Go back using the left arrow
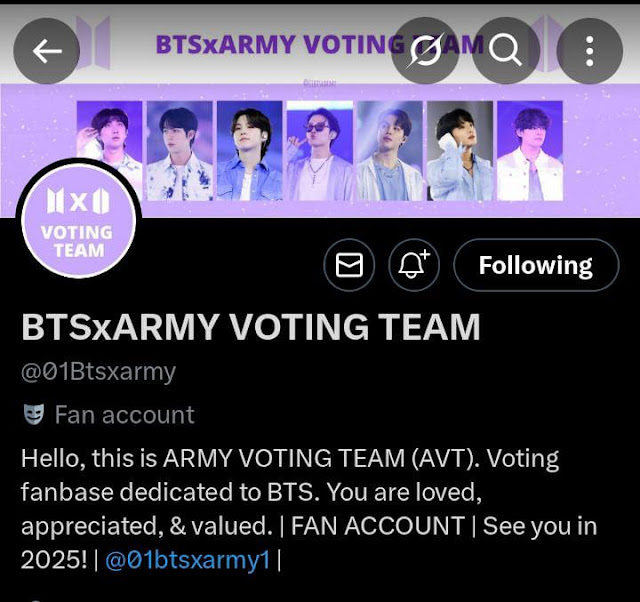640x602 pixels. point(47,51)
